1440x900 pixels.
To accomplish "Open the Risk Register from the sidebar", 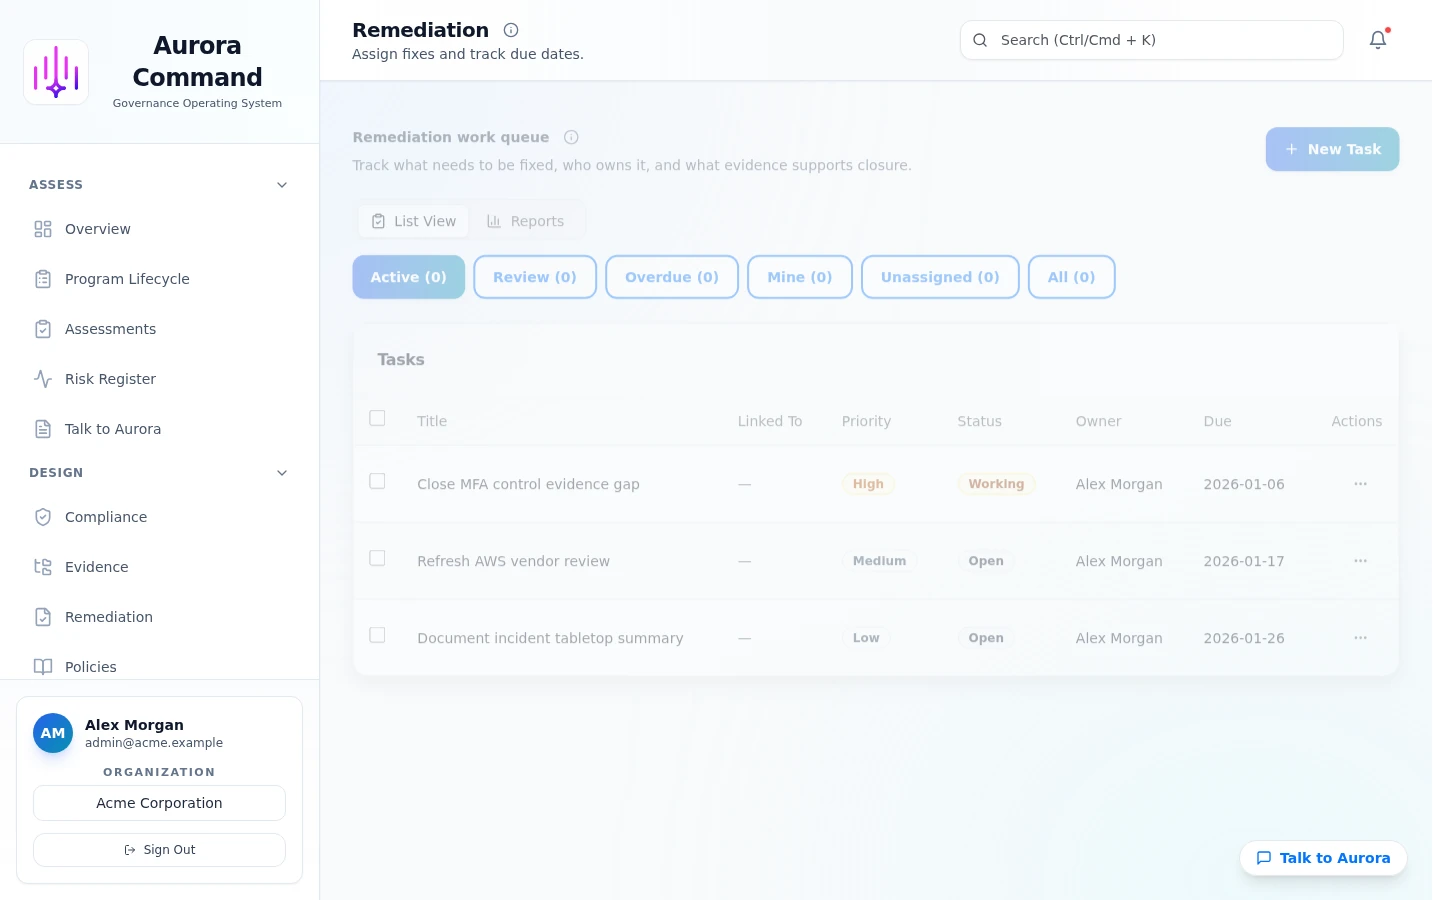I will tap(110, 379).
